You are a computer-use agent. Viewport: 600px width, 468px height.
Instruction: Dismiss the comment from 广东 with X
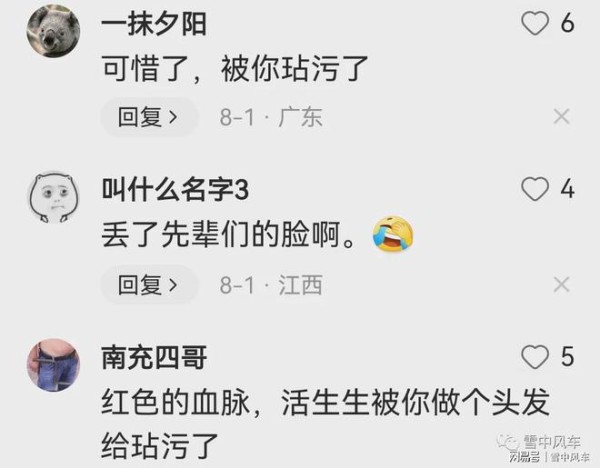[561, 116]
